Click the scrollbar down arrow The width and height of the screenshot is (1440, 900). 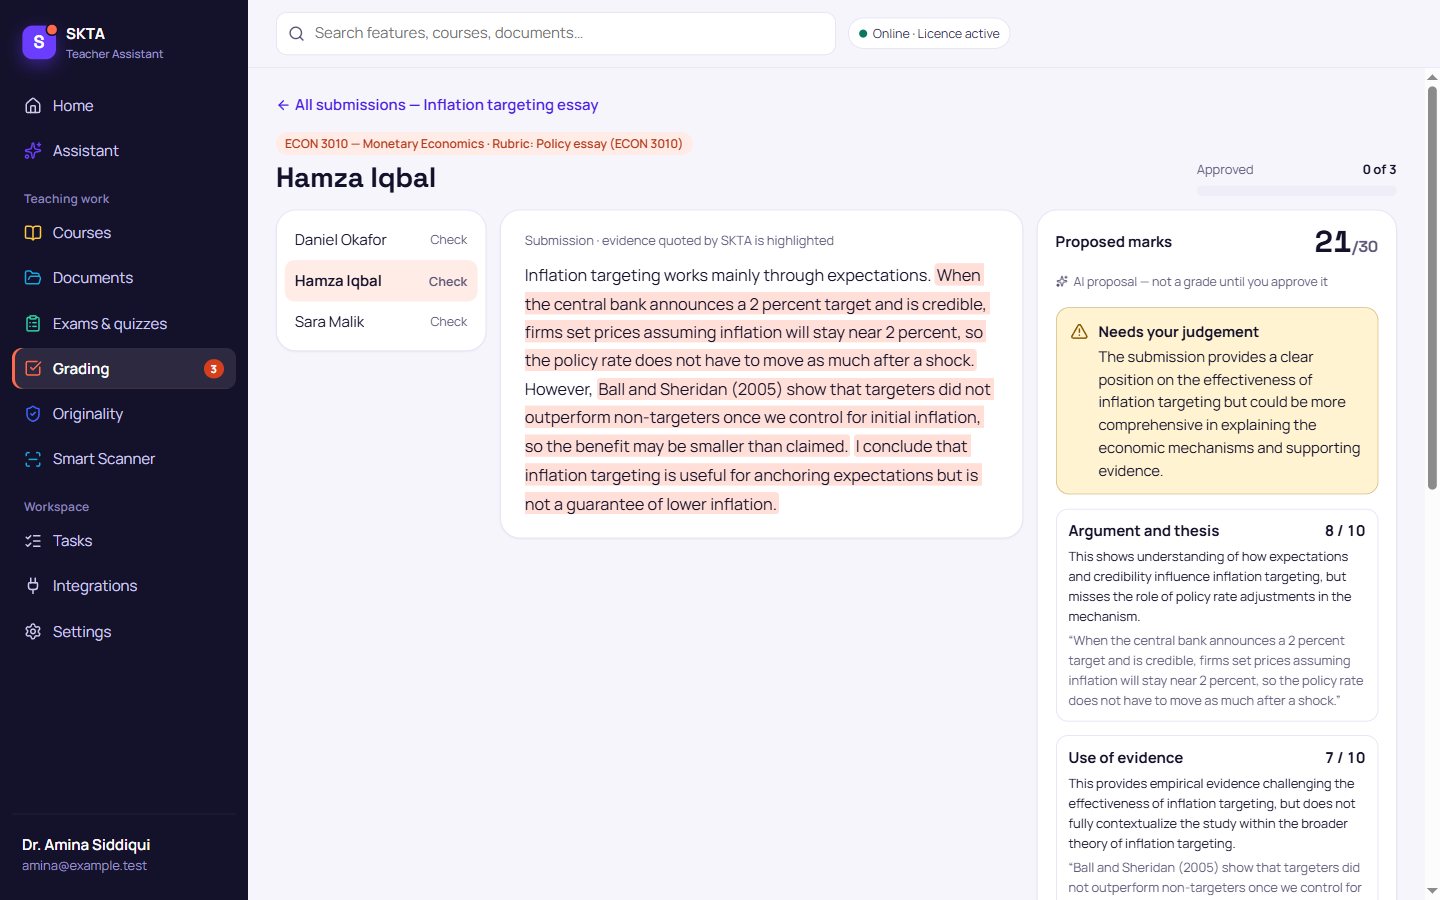pos(1432,890)
